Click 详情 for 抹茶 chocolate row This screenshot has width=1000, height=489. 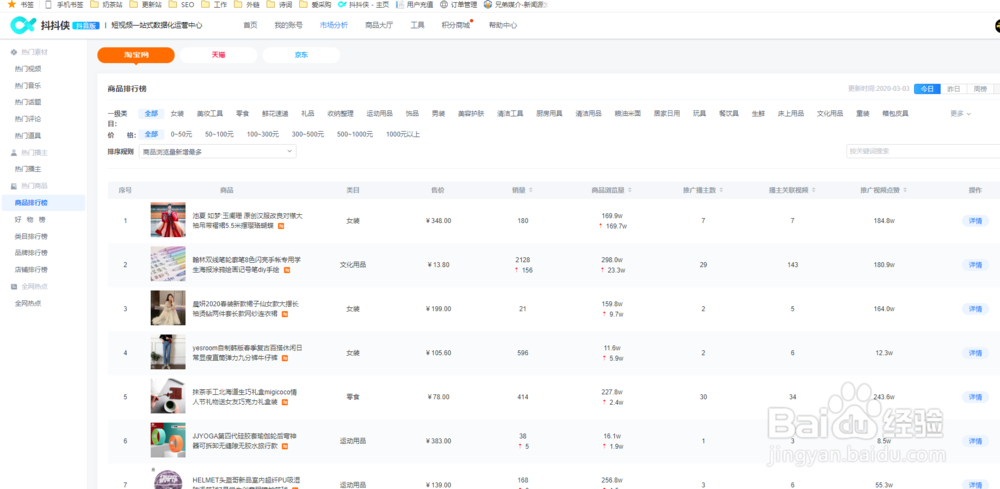[975, 397]
